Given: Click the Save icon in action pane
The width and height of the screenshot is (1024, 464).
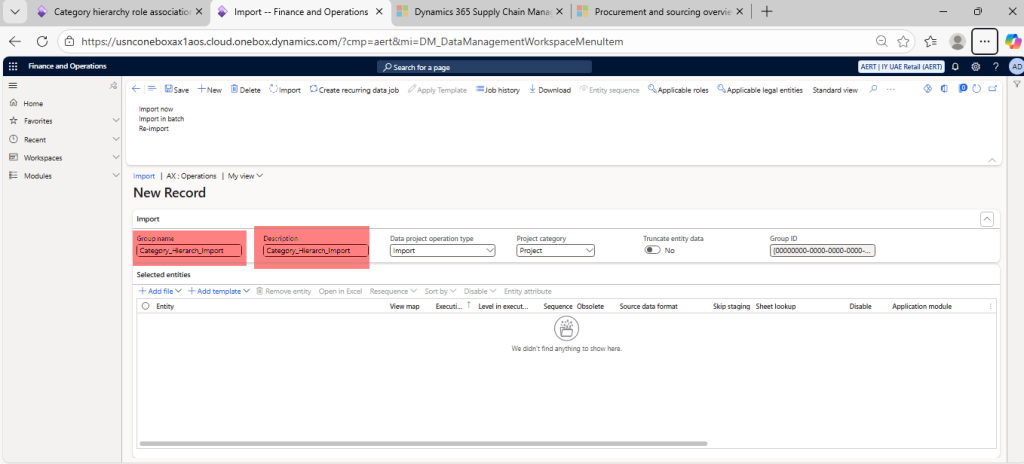Looking at the screenshot, I should pos(169,90).
